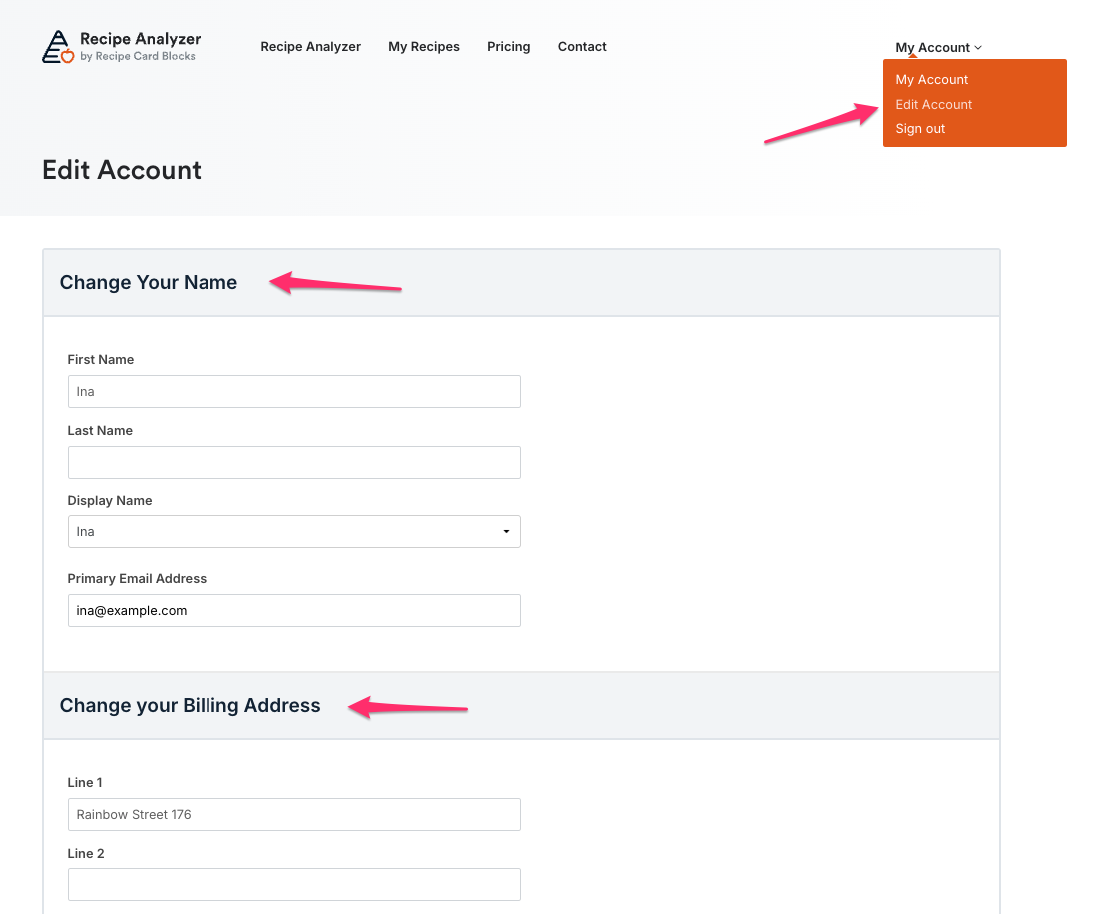
Task: Click Change your Billing Address heading
Action: click(x=190, y=705)
